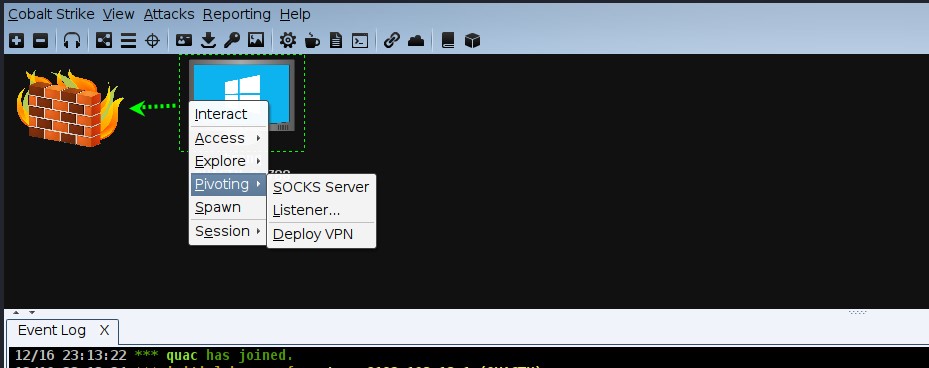929x368 pixels.
Task: Open screenshots via the picture icon
Action: pos(256,40)
